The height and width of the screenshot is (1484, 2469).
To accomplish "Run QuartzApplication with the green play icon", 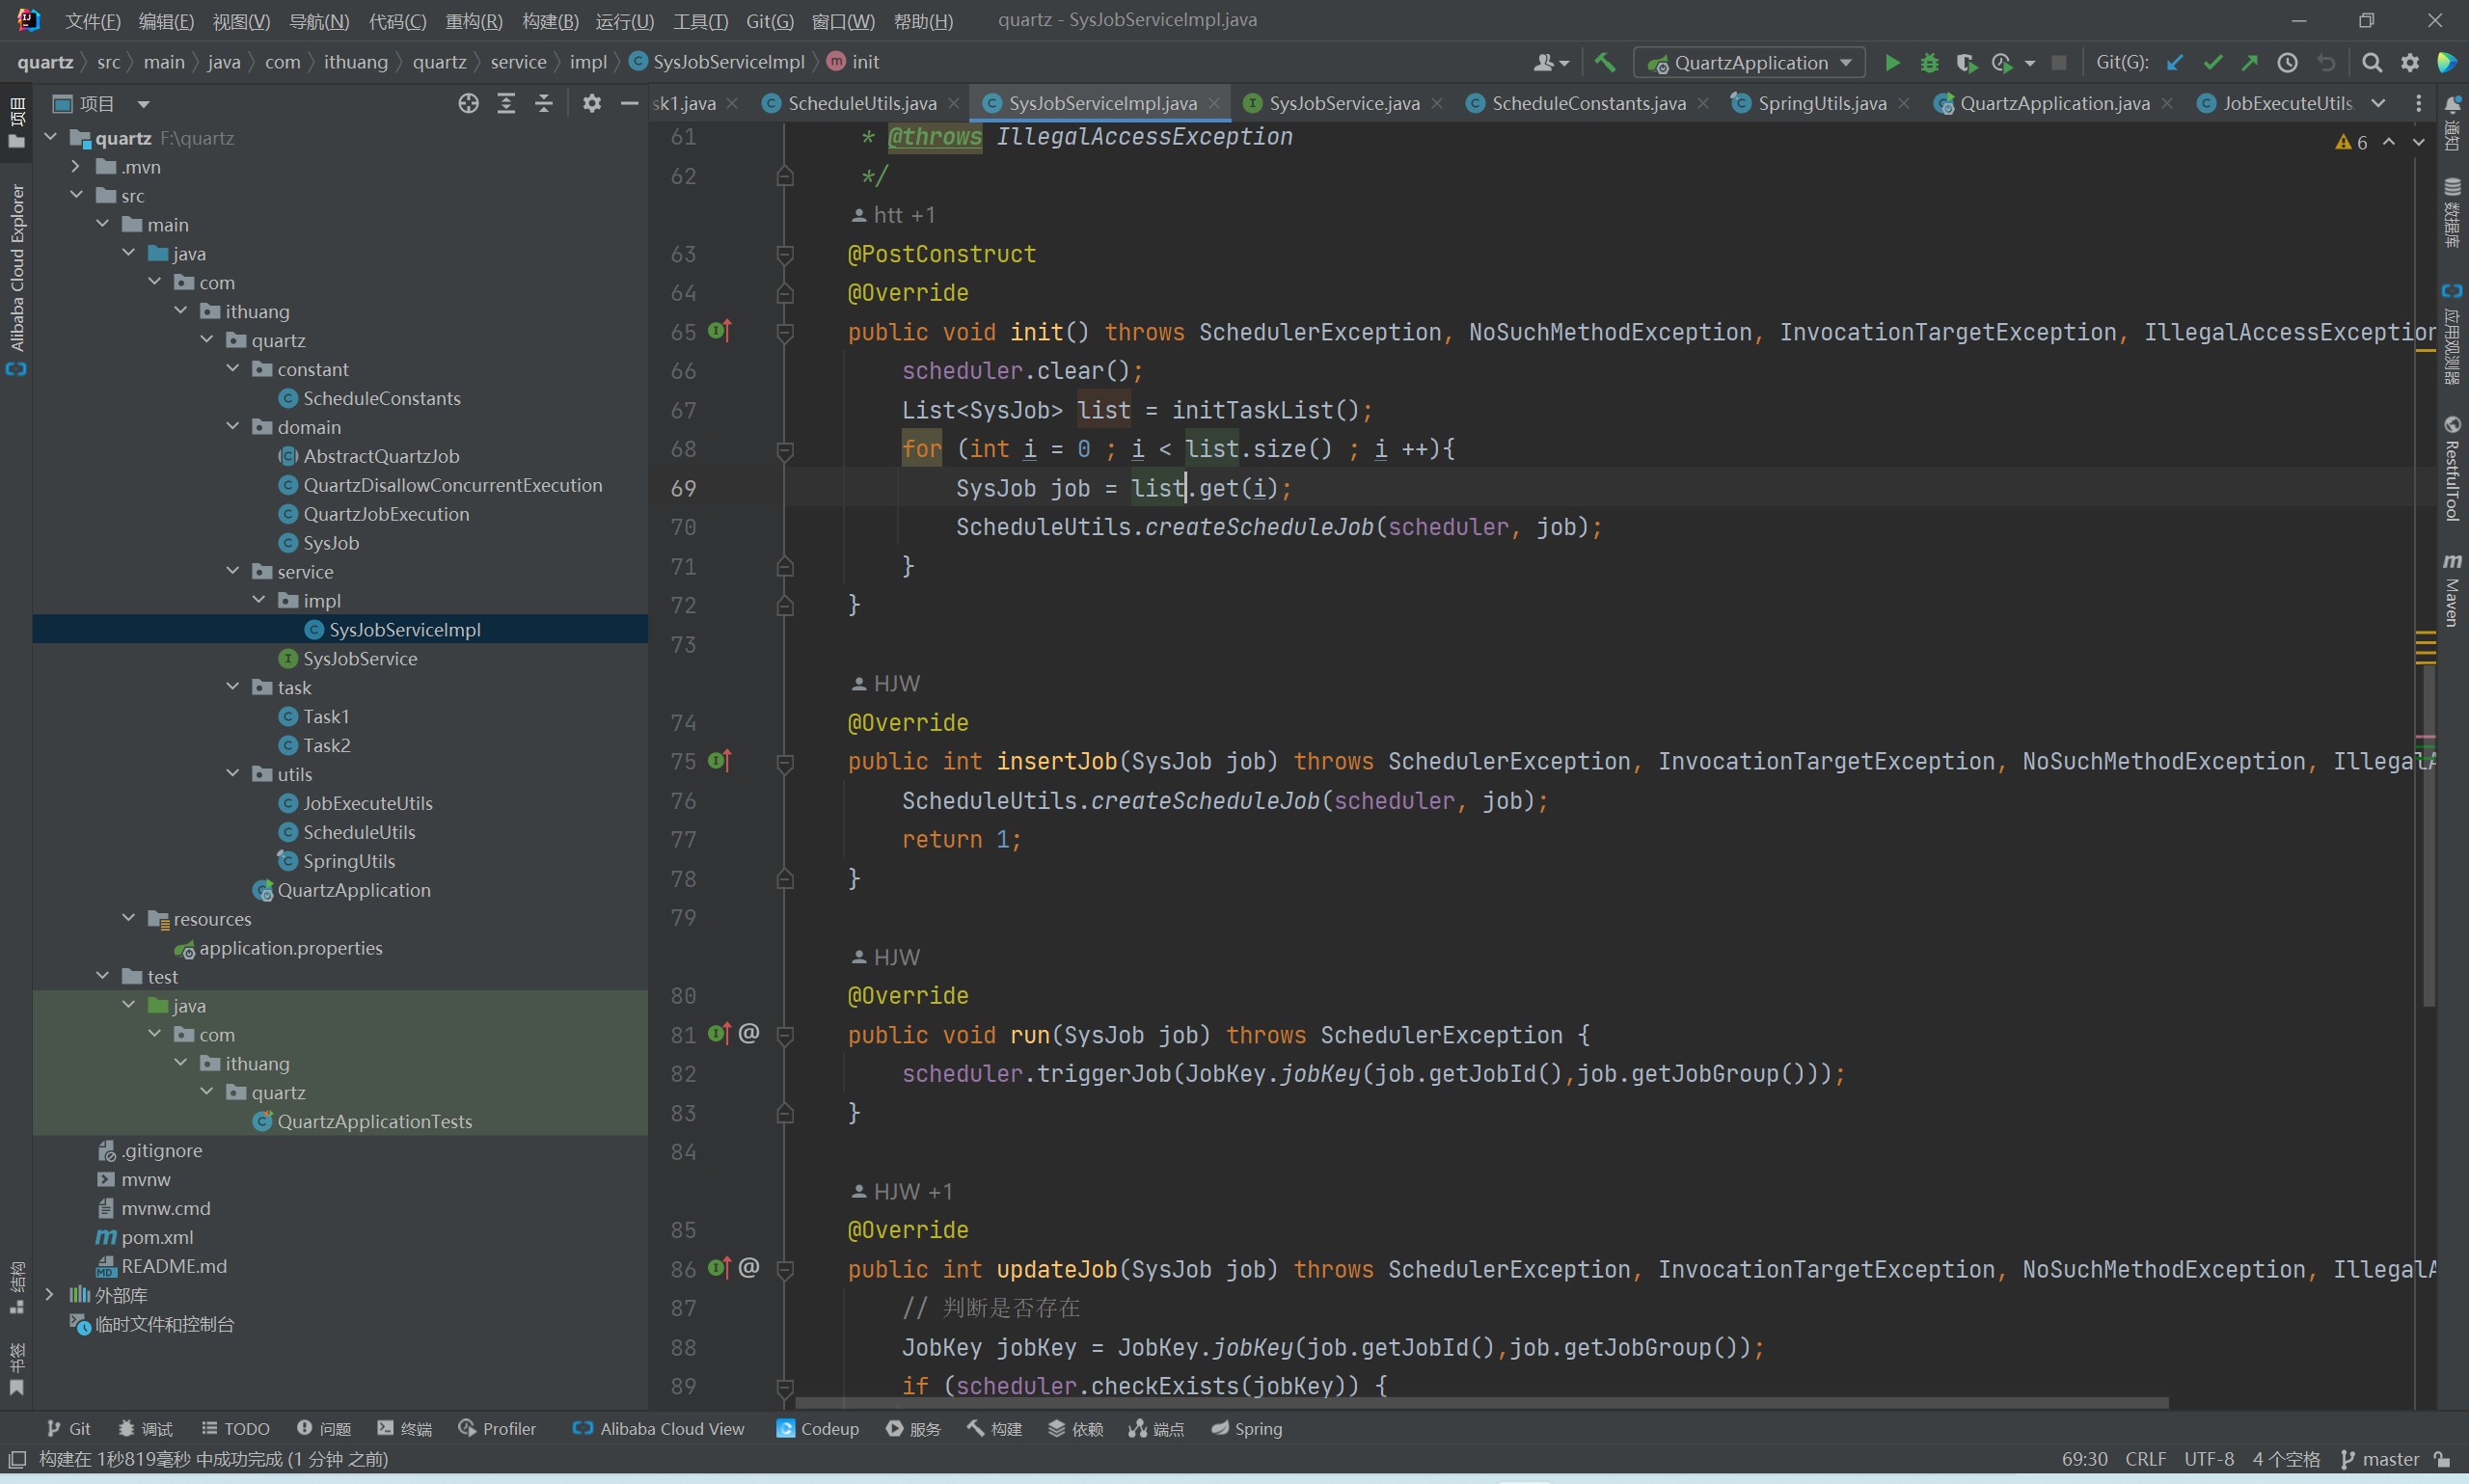I will [x=1891, y=62].
